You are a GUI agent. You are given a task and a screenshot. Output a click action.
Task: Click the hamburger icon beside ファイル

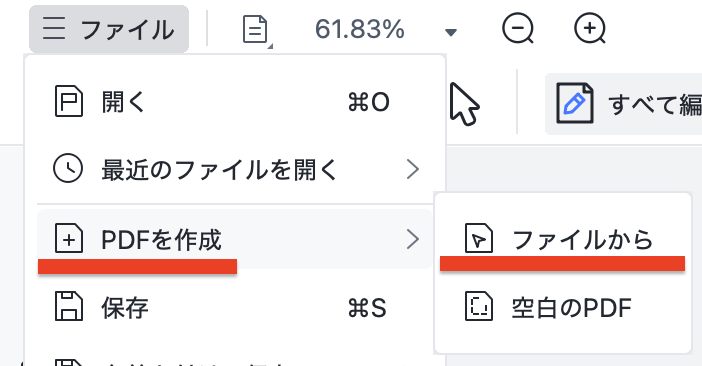[54, 29]
